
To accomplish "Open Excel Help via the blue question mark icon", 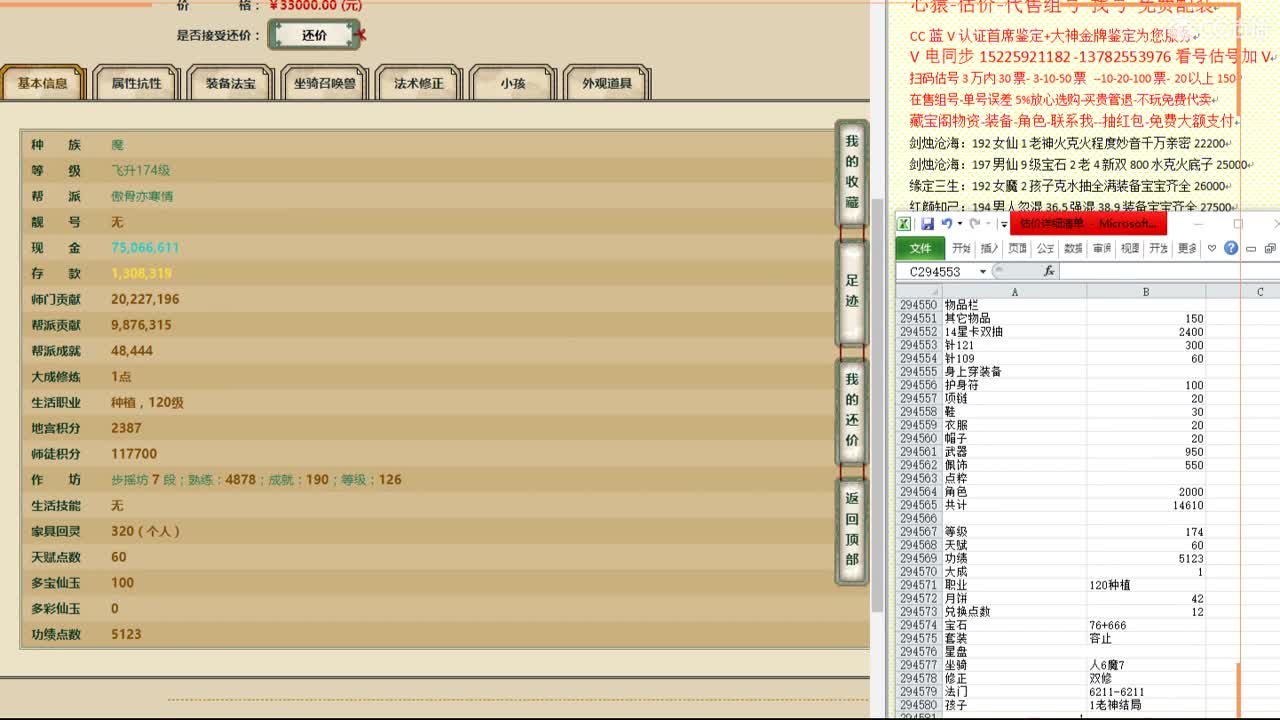I will coord(1231,248).
